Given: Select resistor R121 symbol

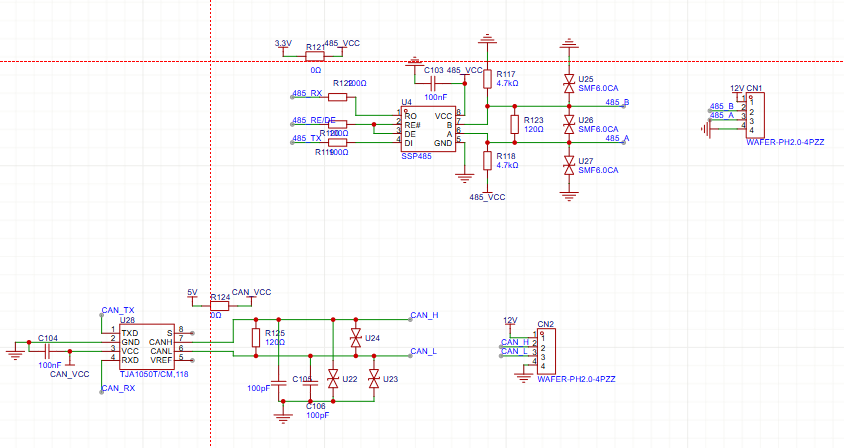Looking at the screenshot, I should pos(315,56).
